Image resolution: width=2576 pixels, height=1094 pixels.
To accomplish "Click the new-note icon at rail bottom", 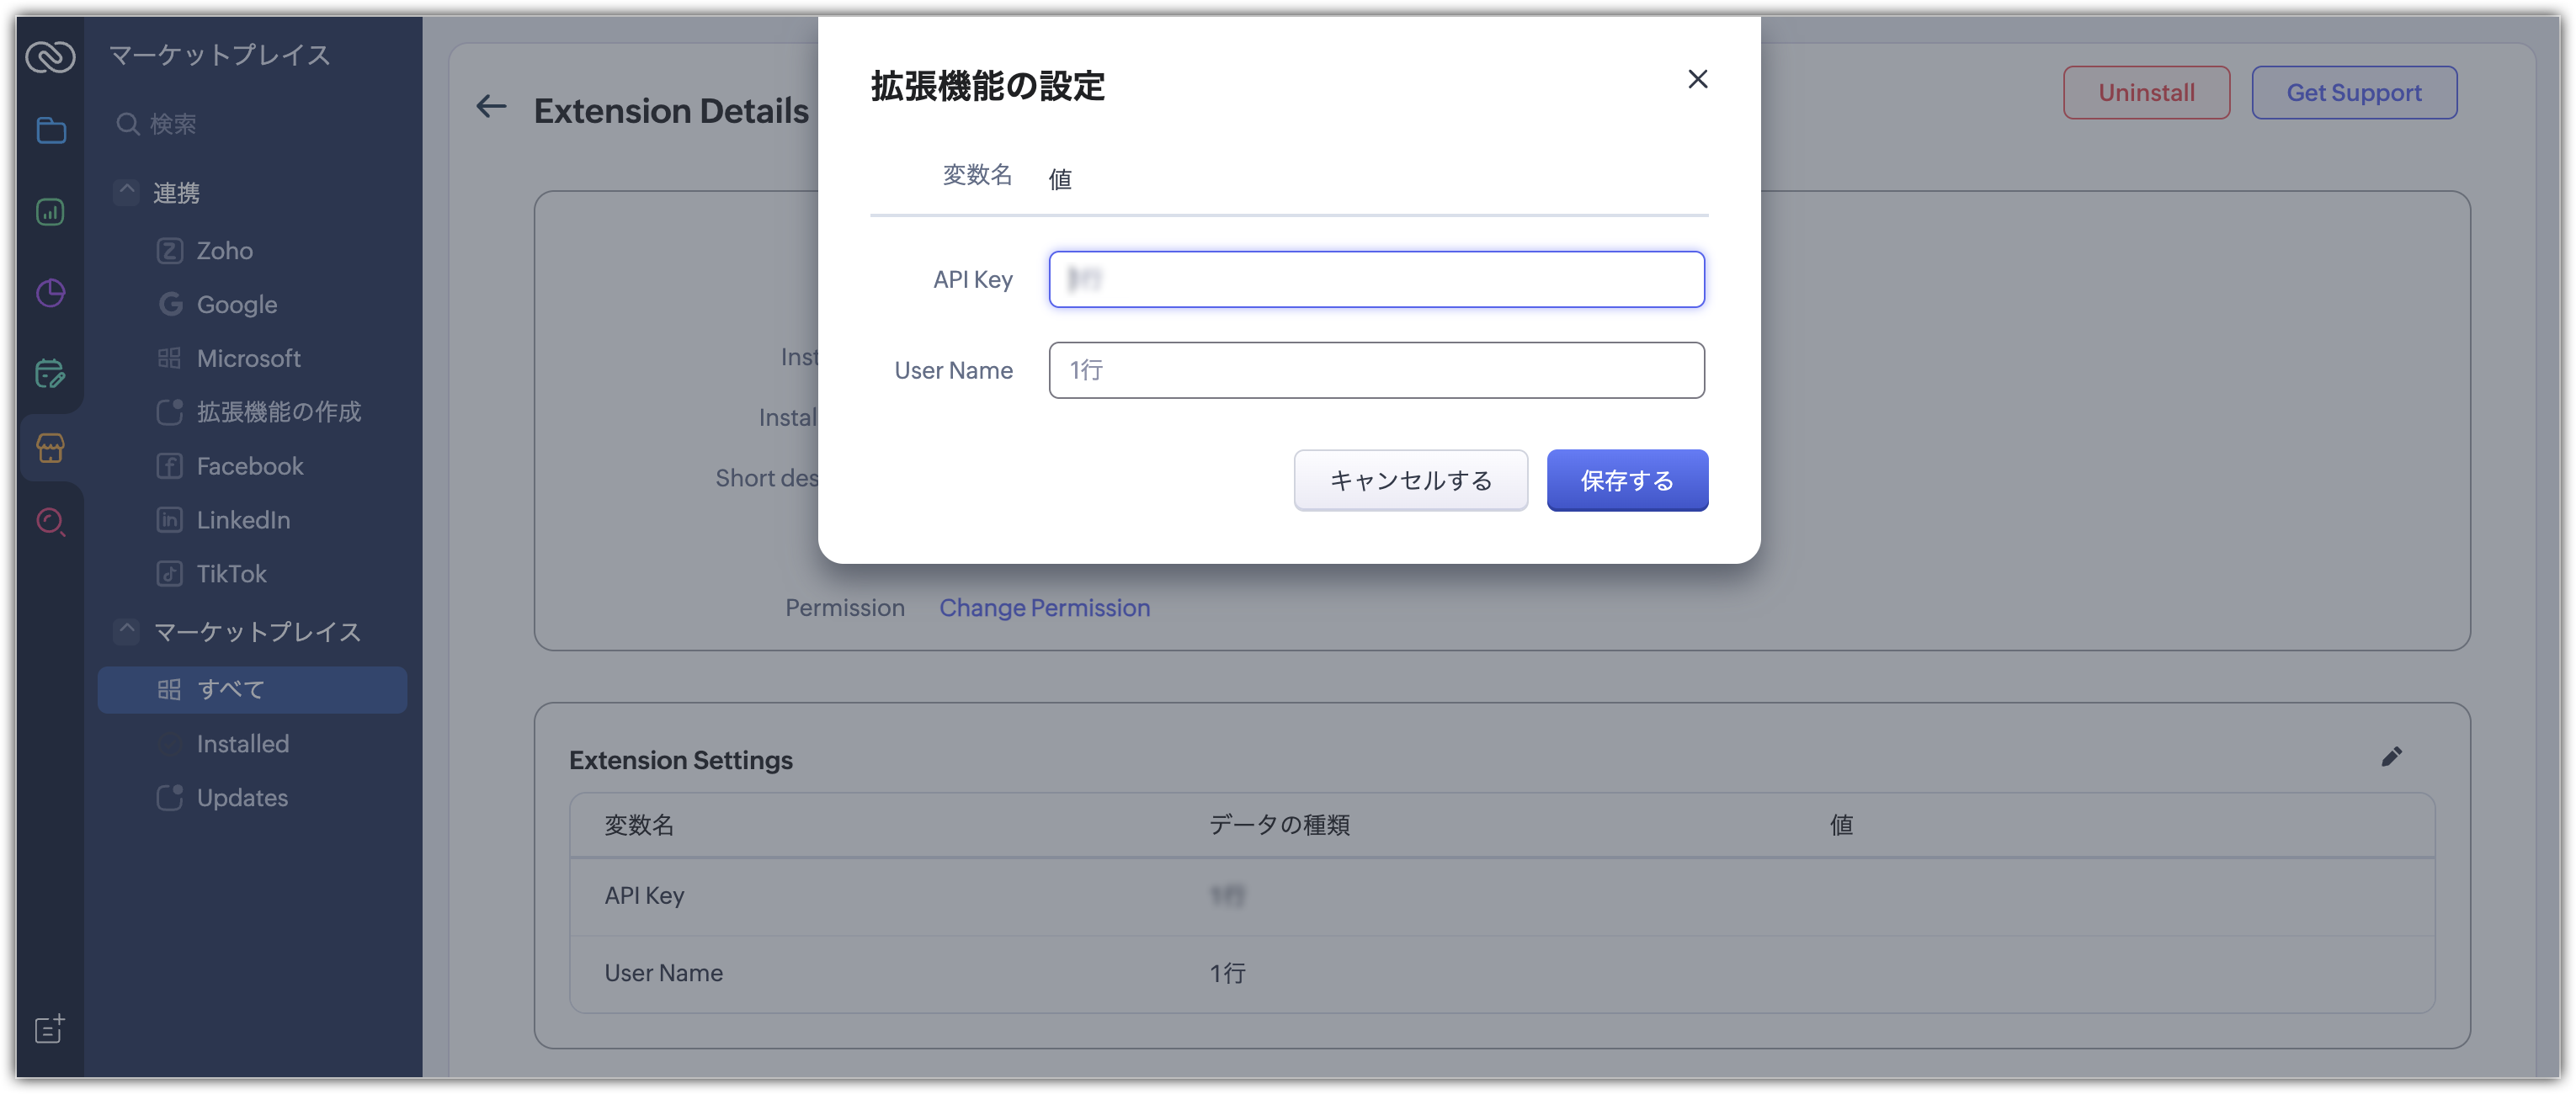I will pyautogui.click(x=50, y=1029).
